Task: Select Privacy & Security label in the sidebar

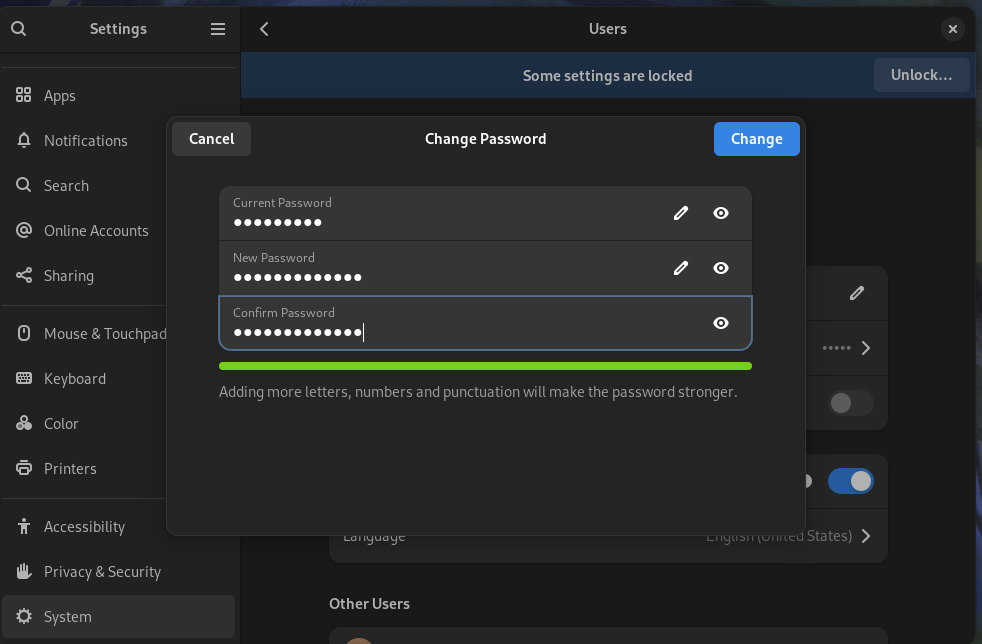Action: (x=102, y=572)
